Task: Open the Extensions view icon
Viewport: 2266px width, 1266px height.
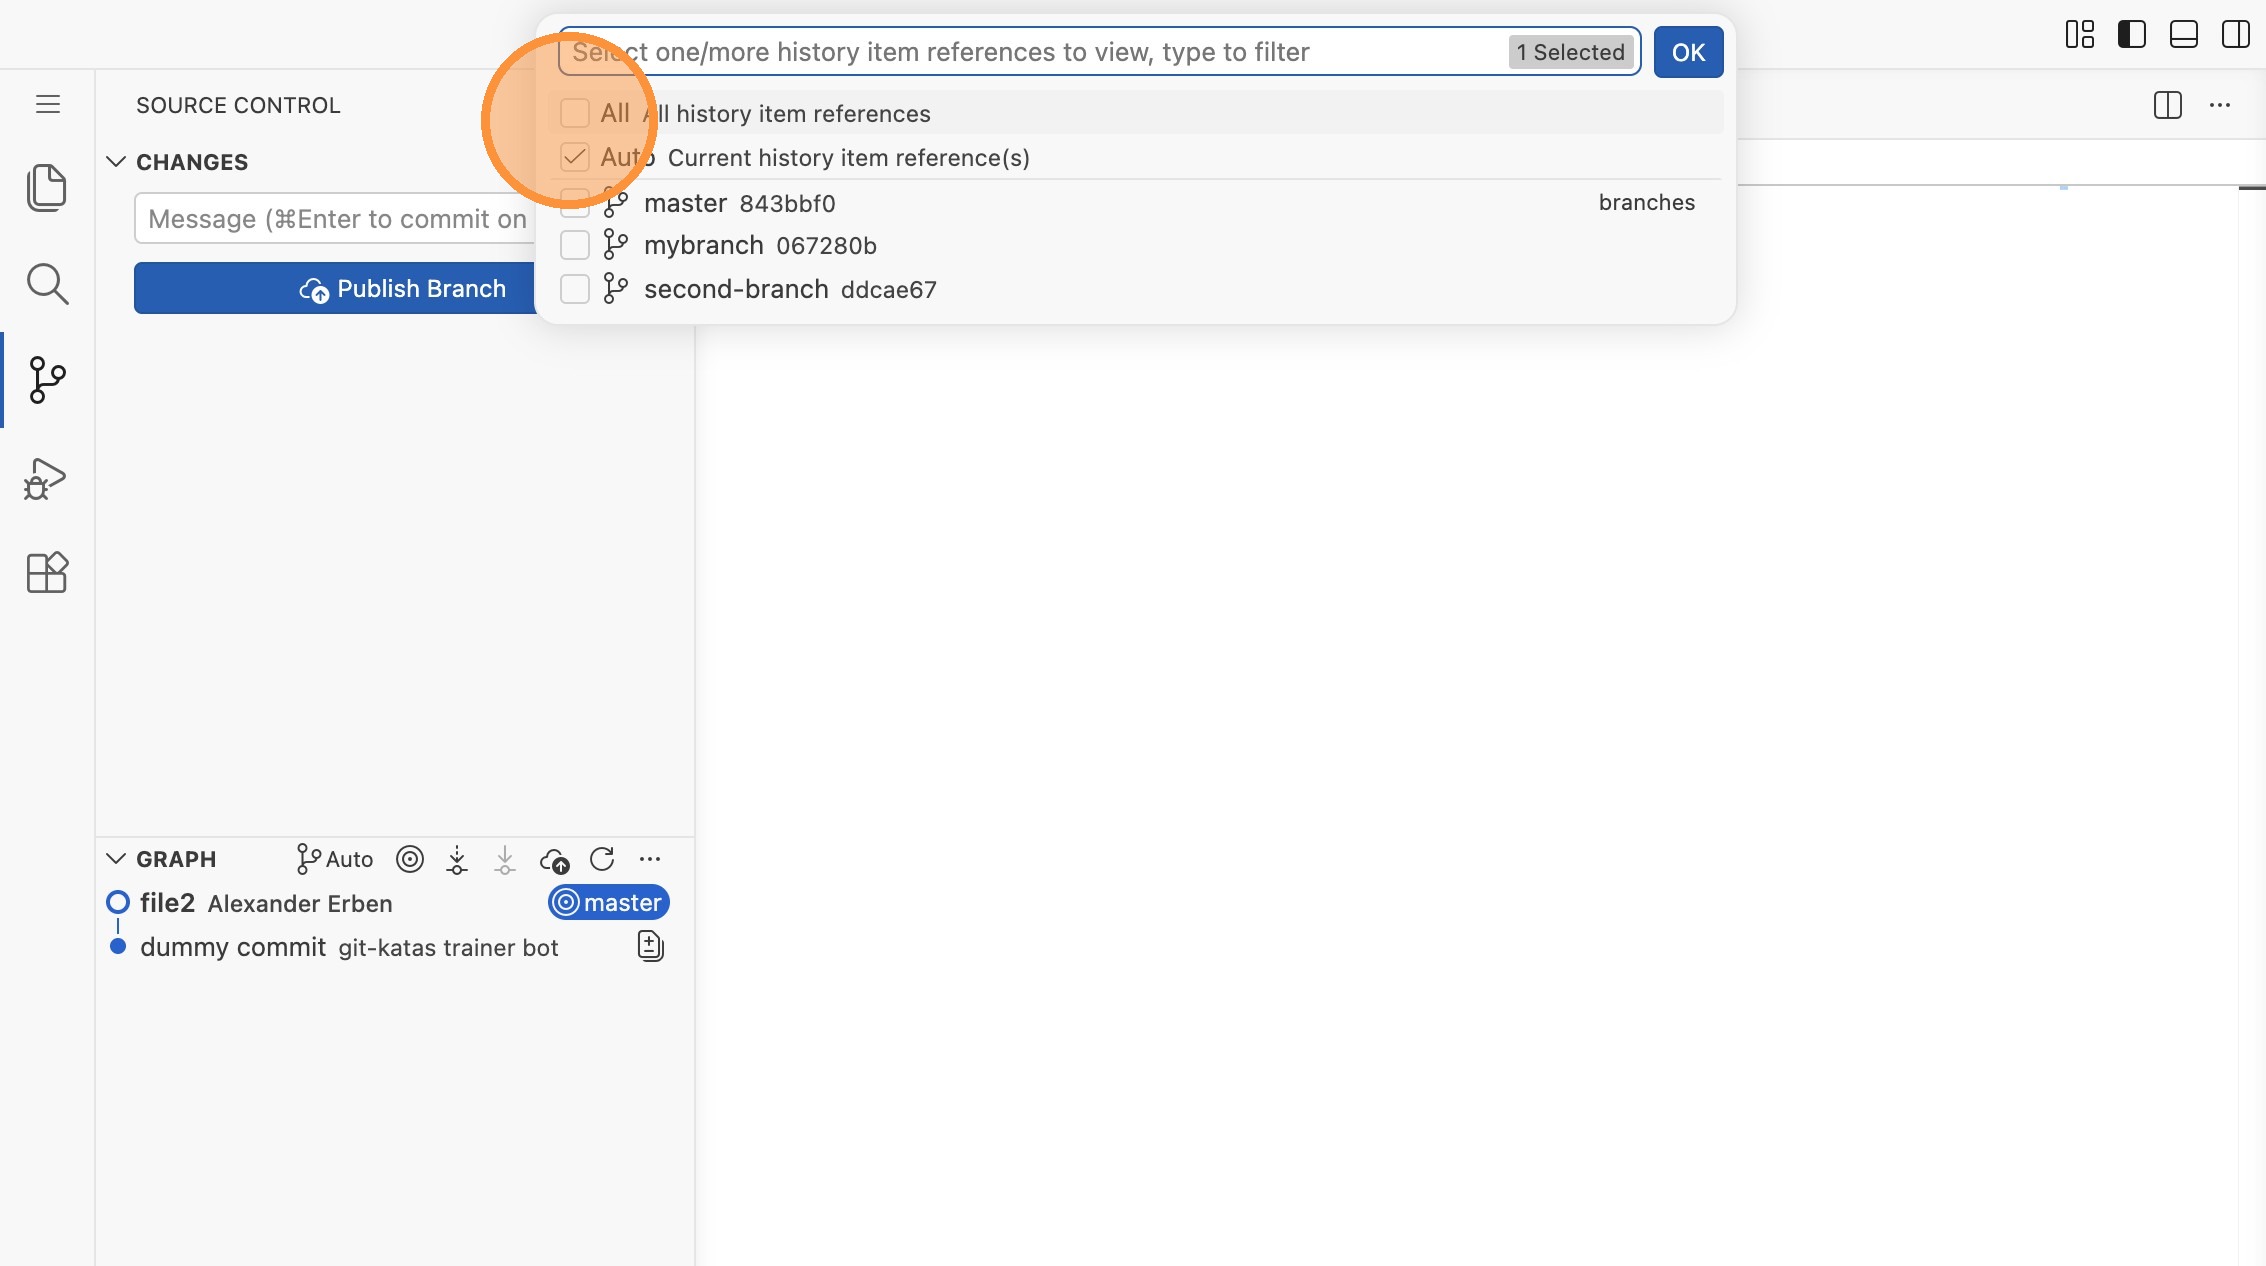Action: coord(46,573)
